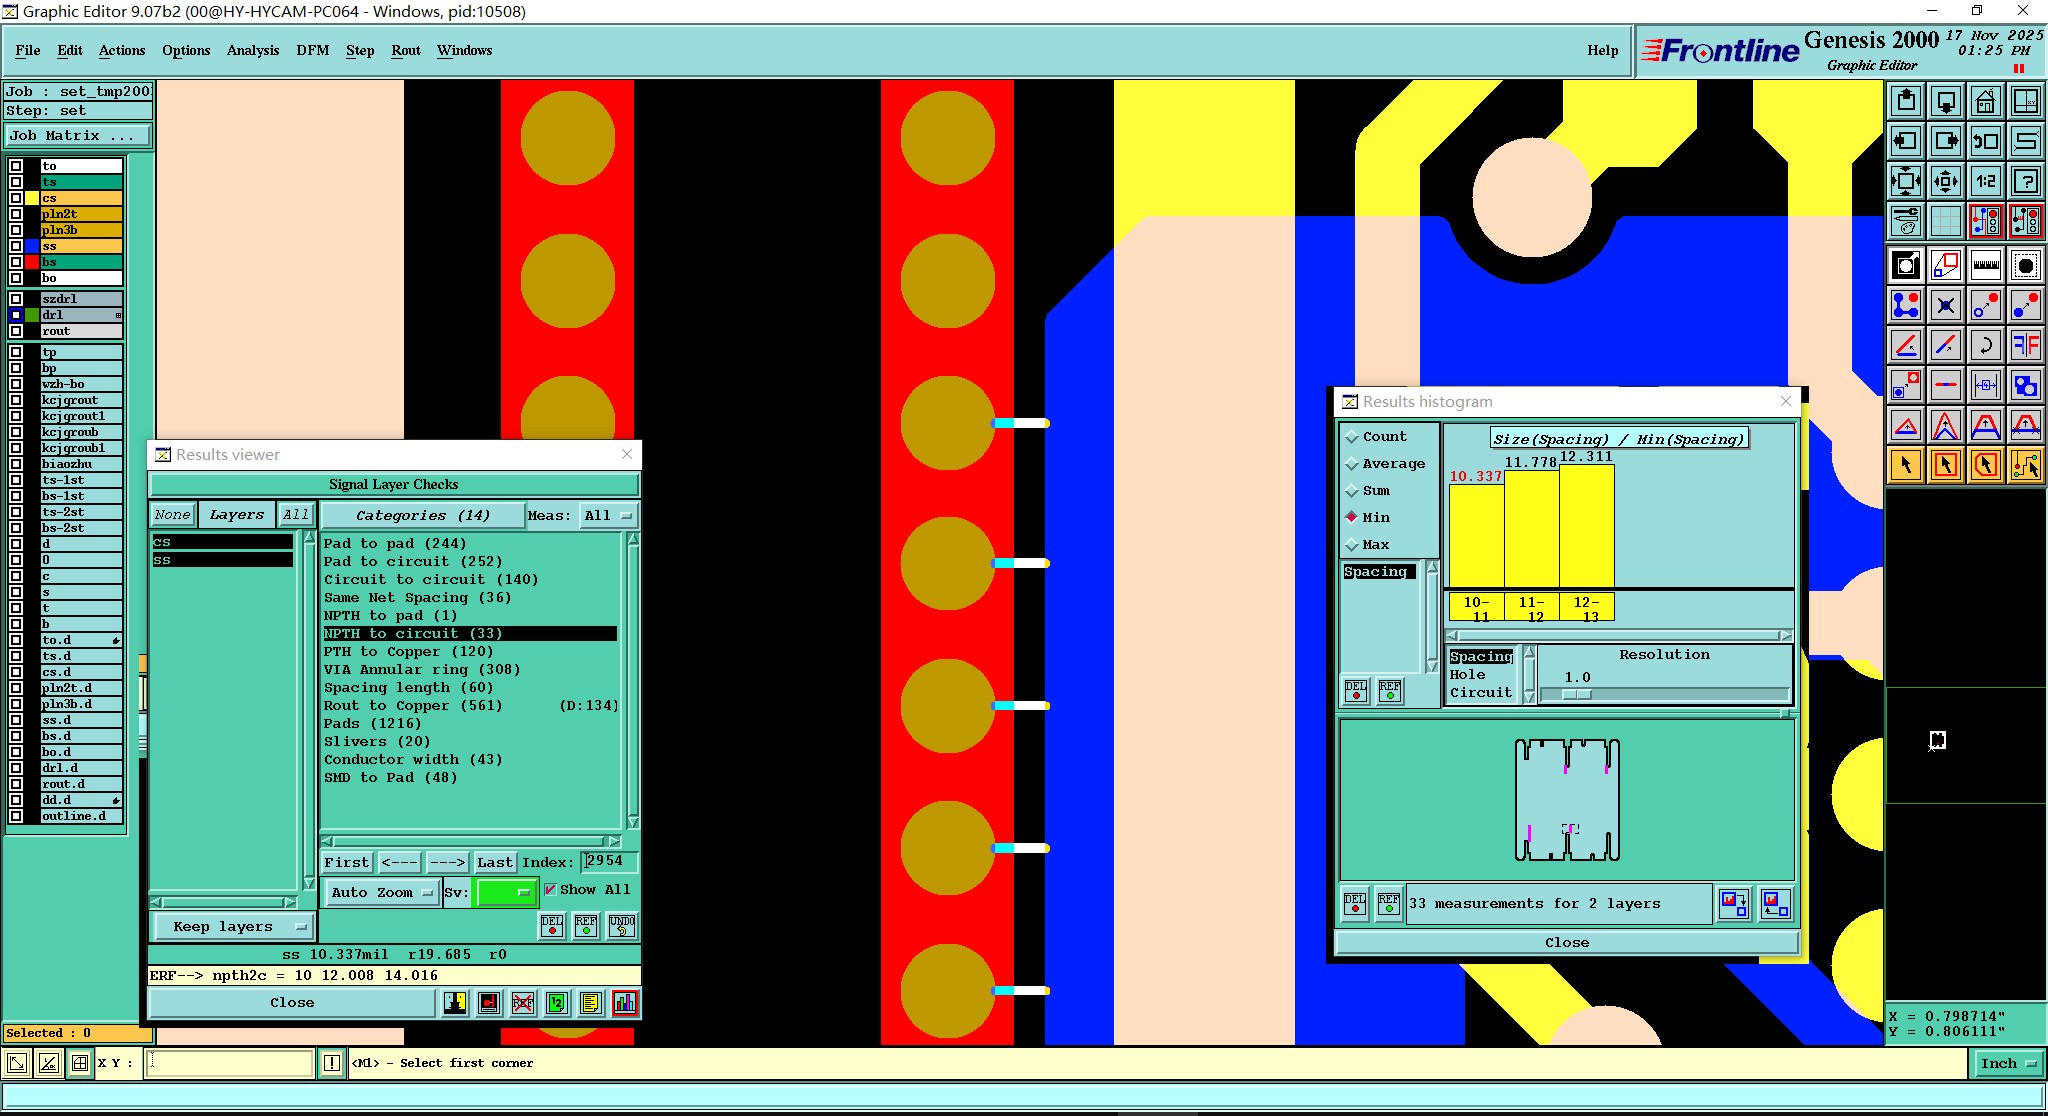Viewport: 2048px width, 1116px height.
Task: Toggle the Show All checkbox
Action: tap(550, 889)
